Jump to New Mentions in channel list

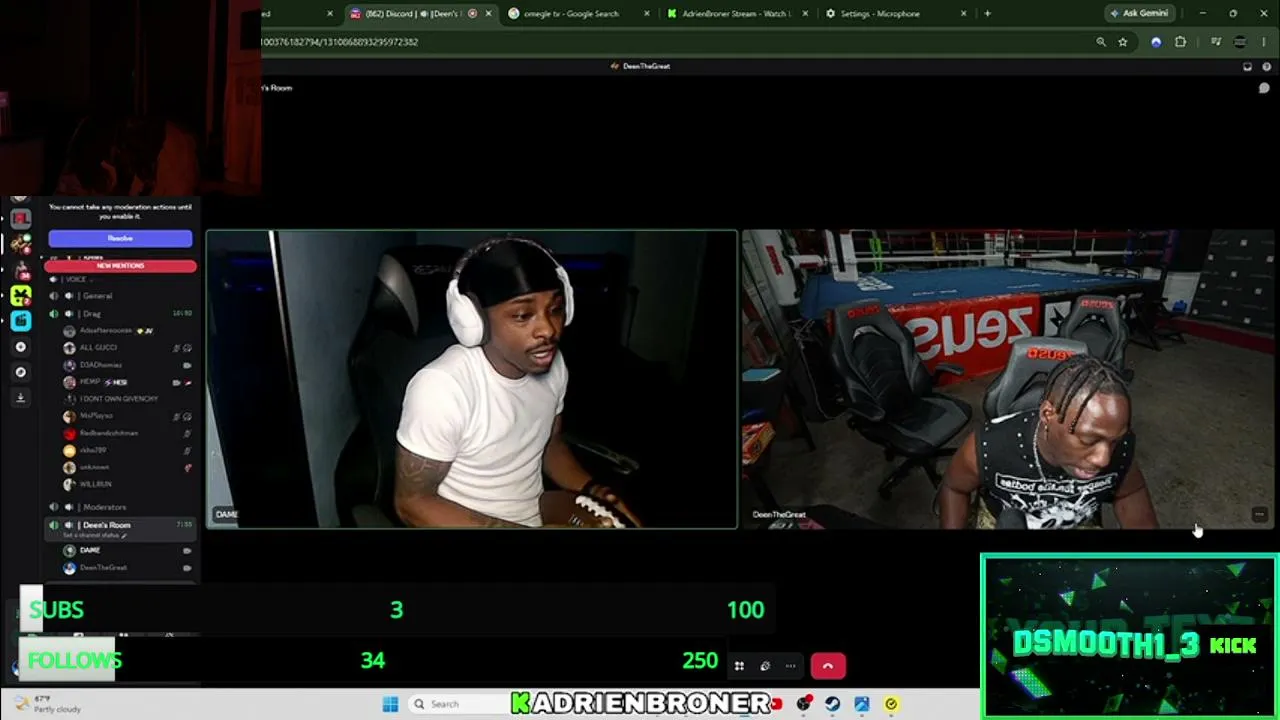click(x=120, y=266)
